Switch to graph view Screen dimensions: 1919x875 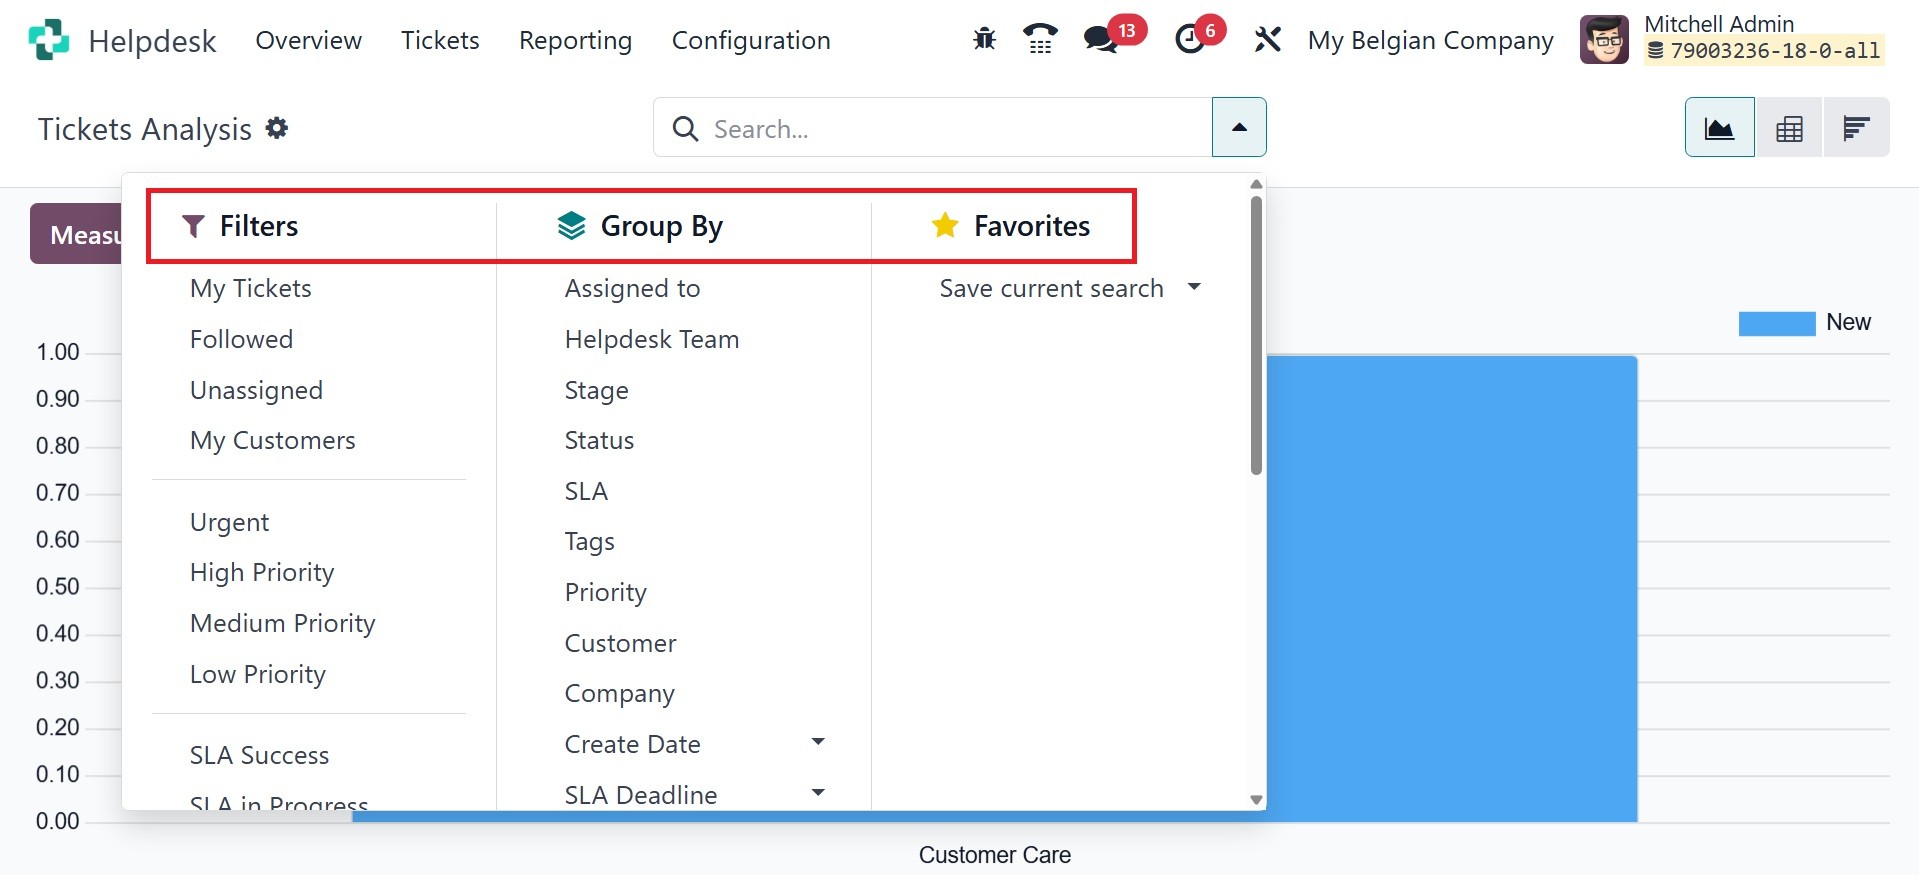pyautogui.click(x=1719, y=128)
